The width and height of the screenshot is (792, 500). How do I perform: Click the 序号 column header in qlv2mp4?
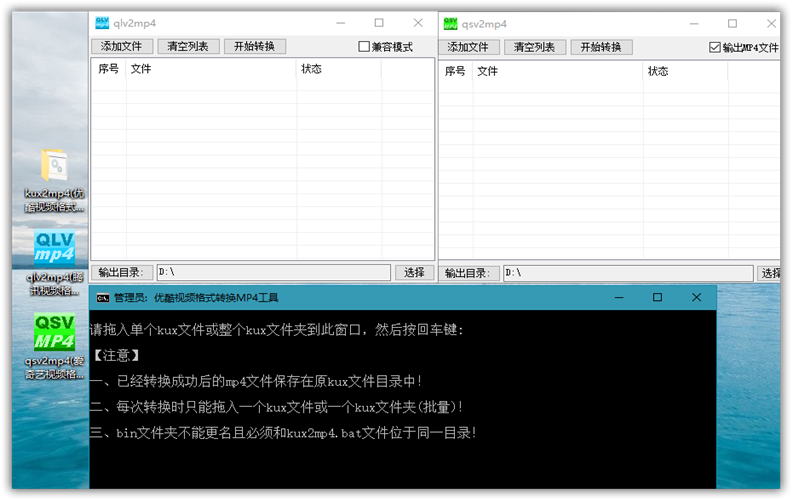(108, 69)
